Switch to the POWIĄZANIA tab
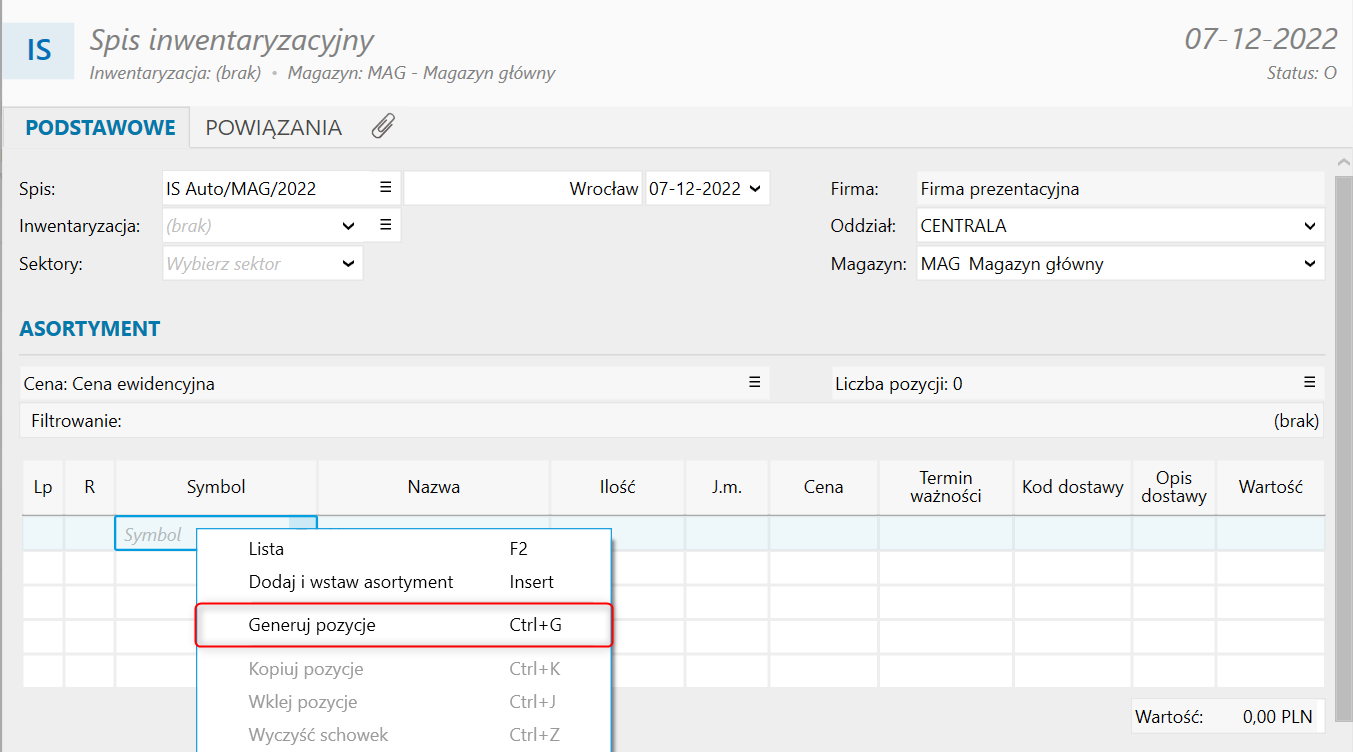This screenshot has width=1353, height=752. [x=273, y=128]
